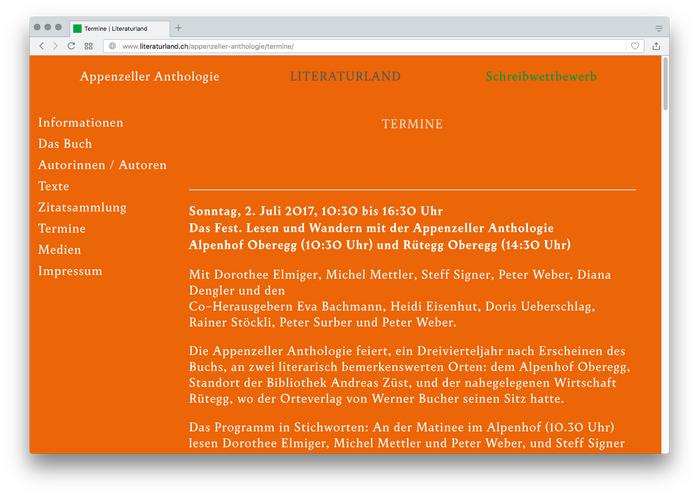Click the page scrollbar thumb

[665, 83]
